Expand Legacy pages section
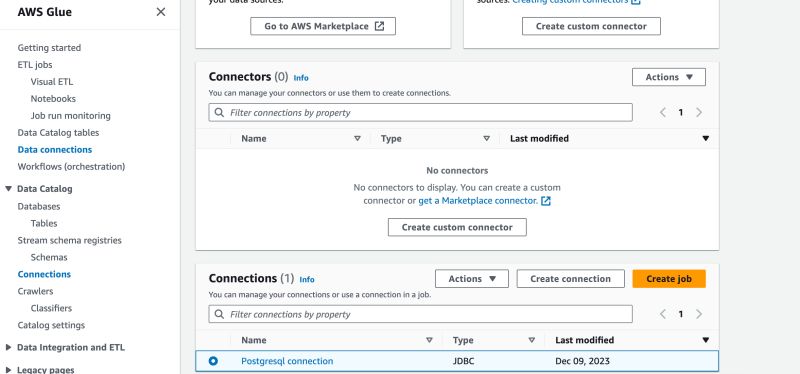800x374 pixels. (x=8, y=370)
